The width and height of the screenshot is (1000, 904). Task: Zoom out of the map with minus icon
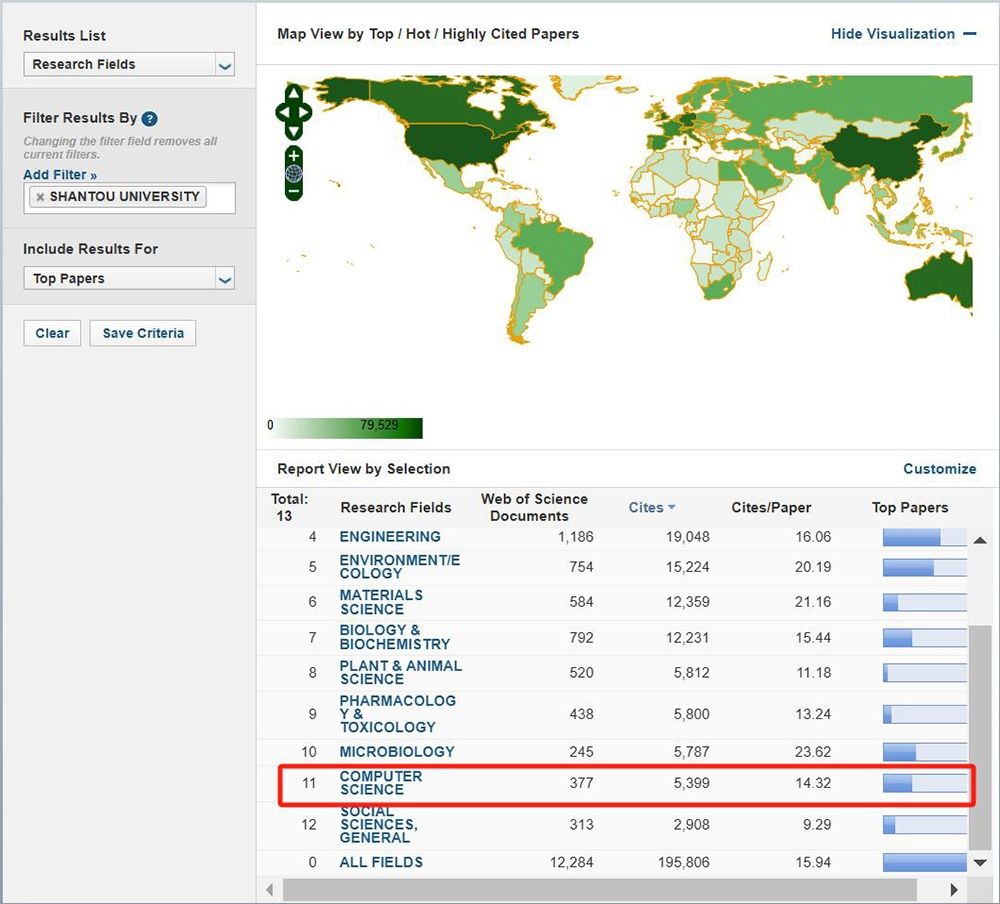[293, 191]
